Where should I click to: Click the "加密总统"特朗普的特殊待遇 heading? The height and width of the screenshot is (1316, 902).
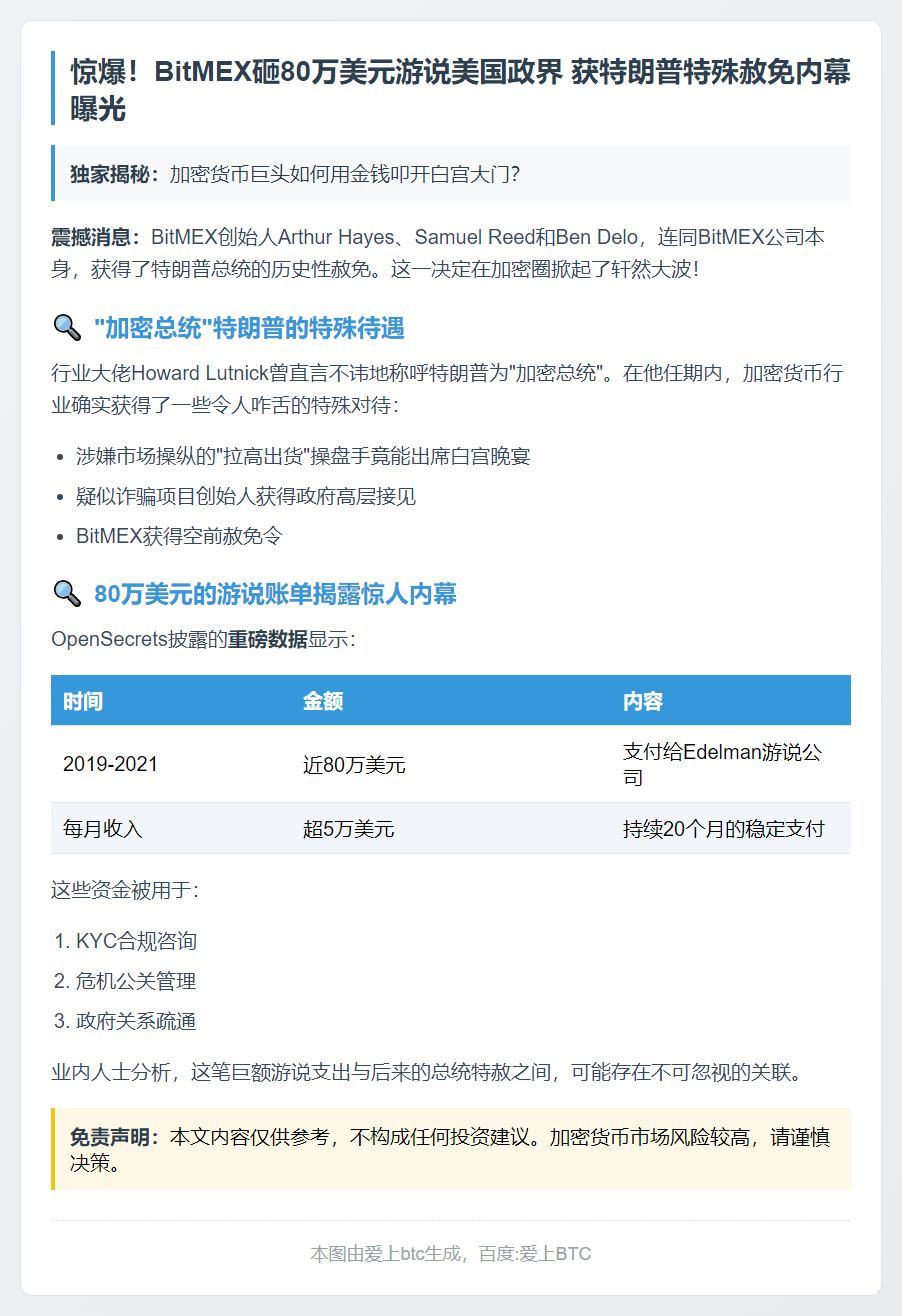point(249,328)
